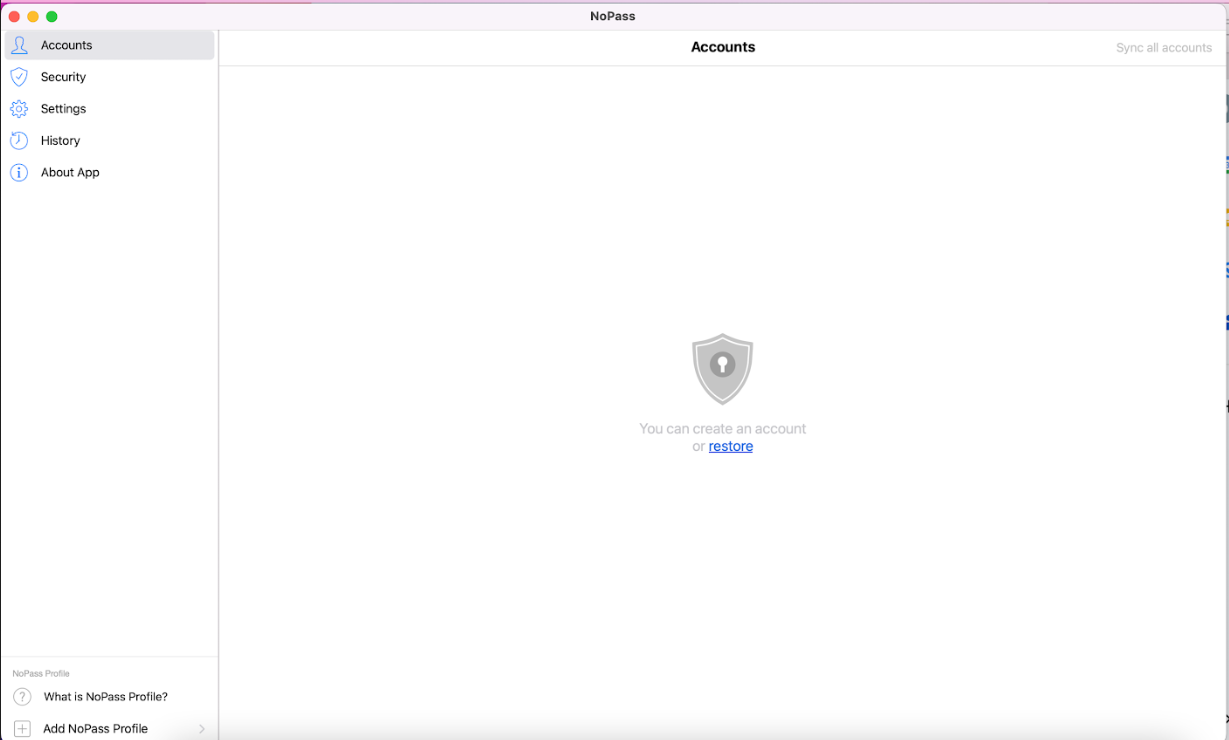Image resolution: width=1229 pixels, height=740 pixels.
Task: Click the plus icon beside Add NoPass Profile
Action: click(22, 729)
